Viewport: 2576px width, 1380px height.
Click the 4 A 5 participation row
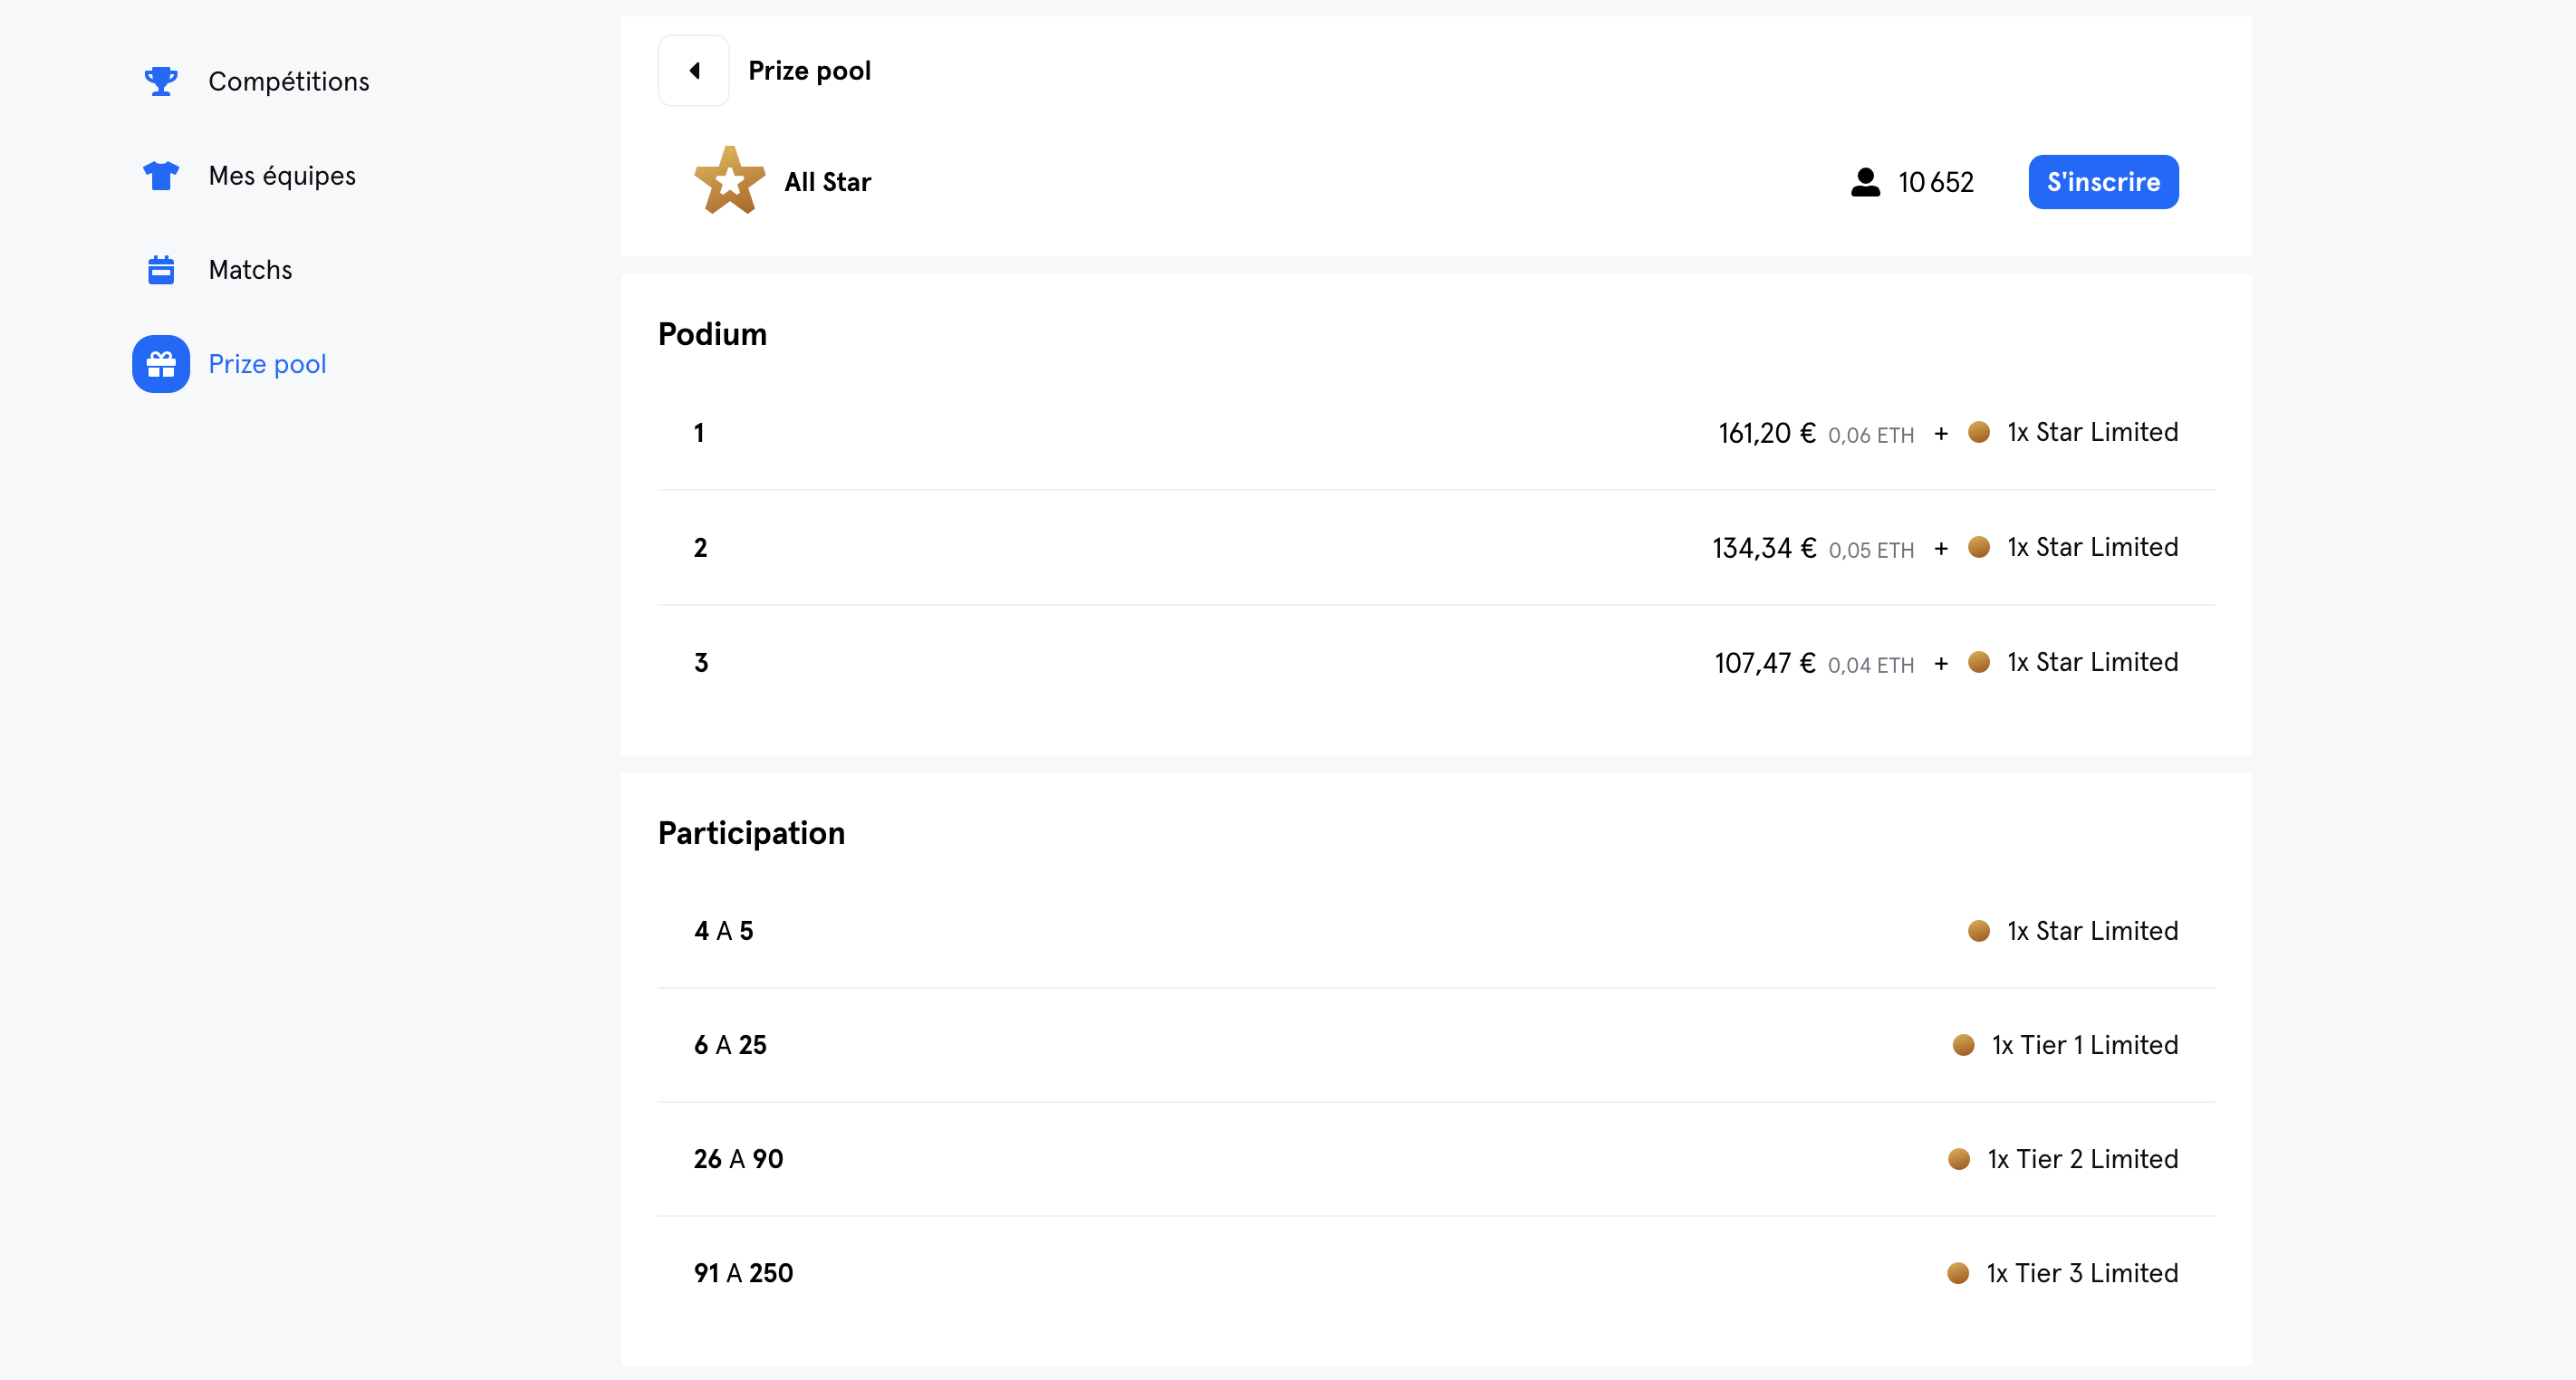1436,931
